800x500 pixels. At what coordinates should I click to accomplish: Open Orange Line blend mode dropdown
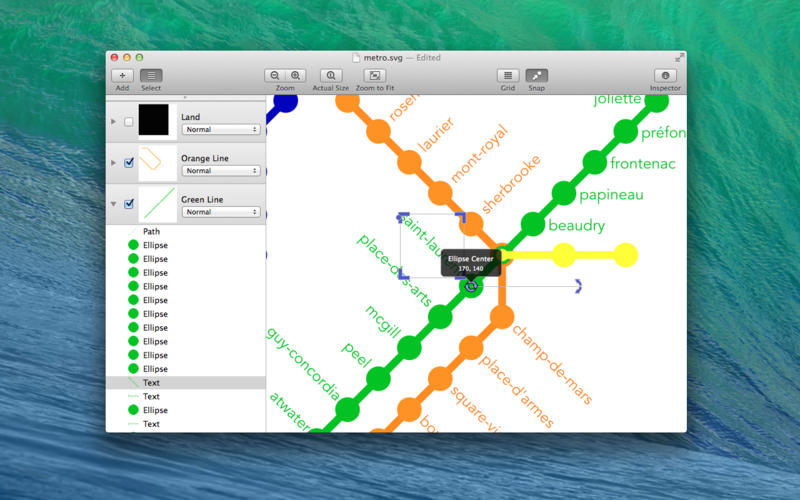pyautogui.click(x=220, y=171)
